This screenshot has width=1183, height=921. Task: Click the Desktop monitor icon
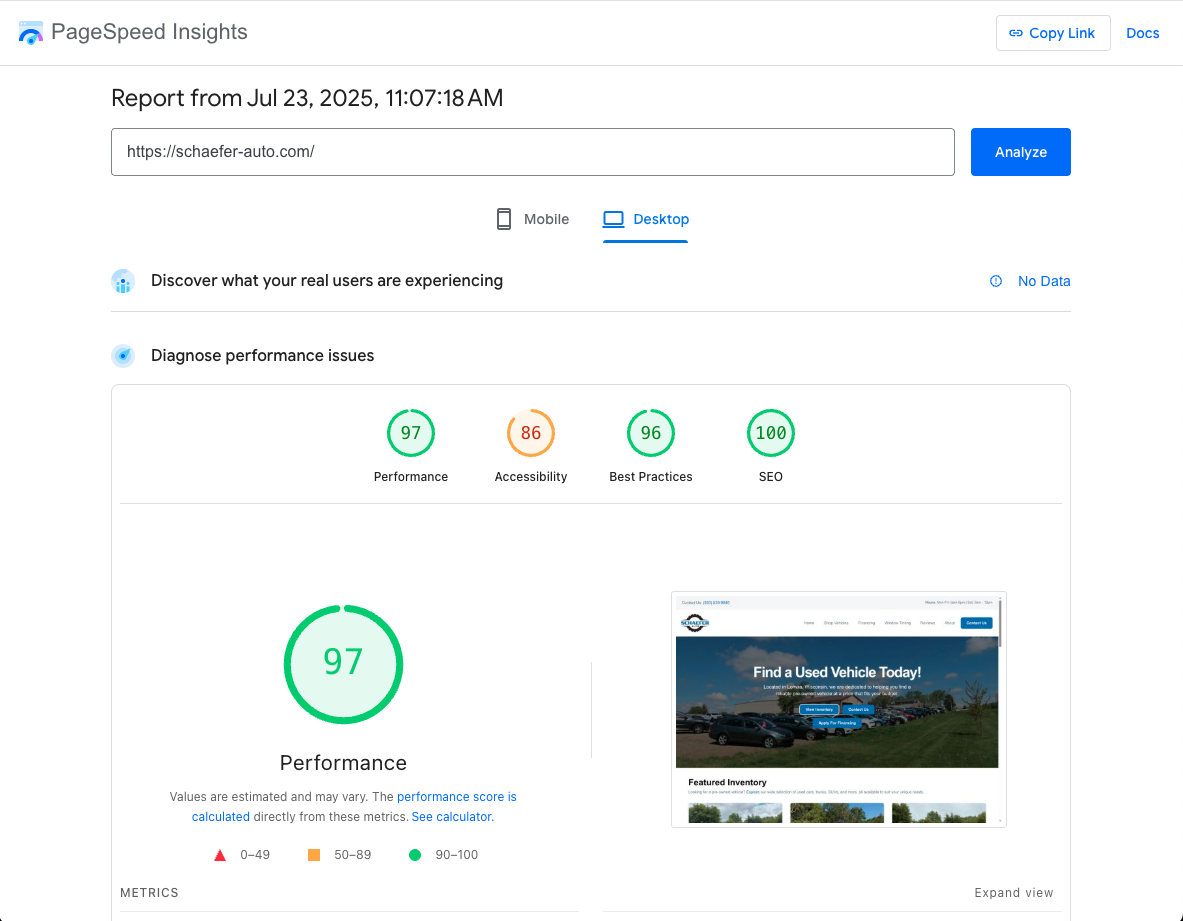[613, 219]
